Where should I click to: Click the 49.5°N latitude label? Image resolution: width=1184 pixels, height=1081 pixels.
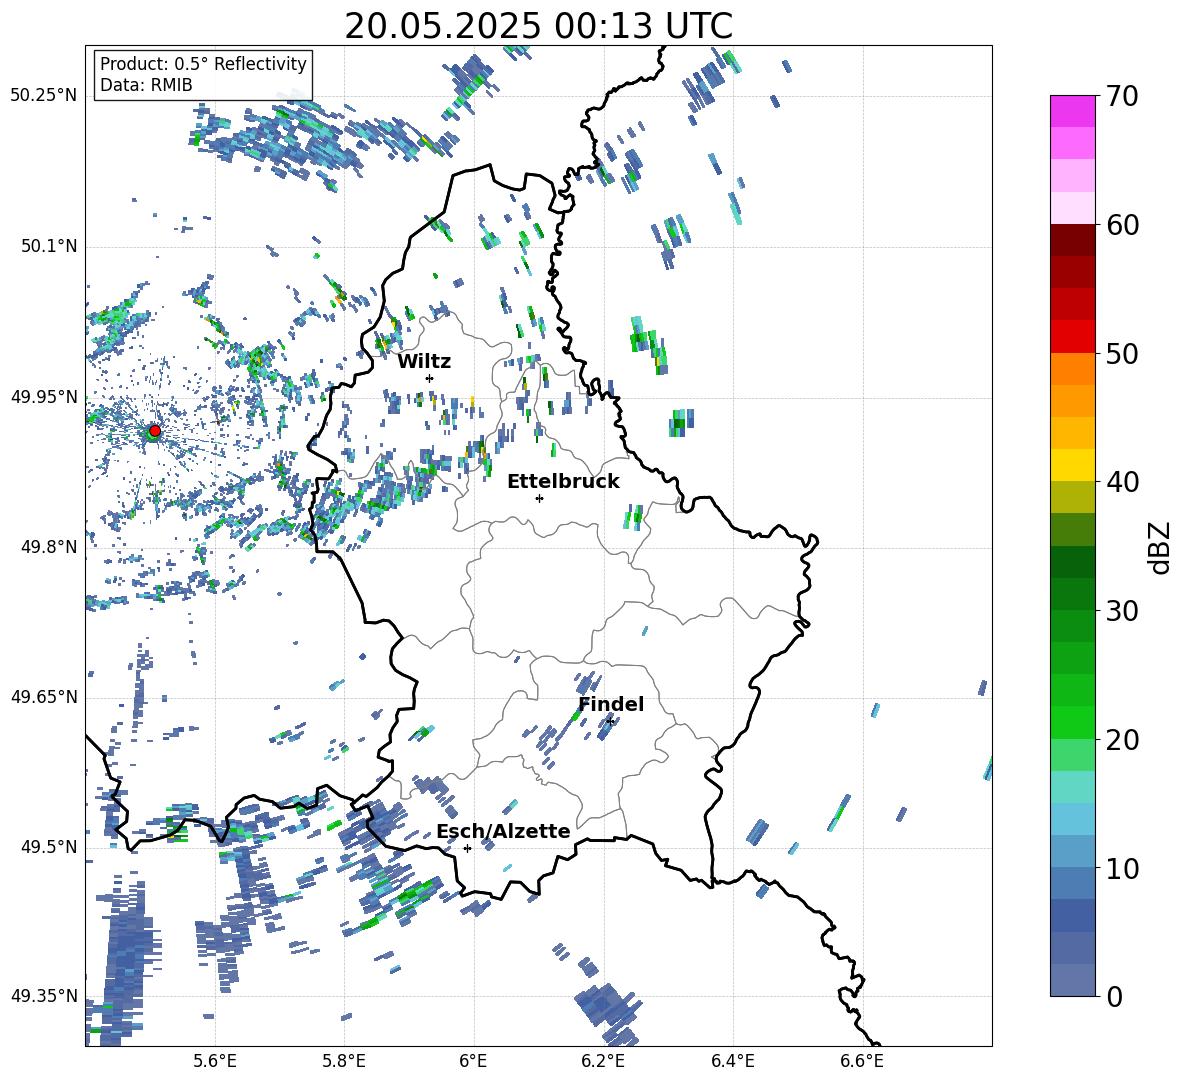[48, 846]
